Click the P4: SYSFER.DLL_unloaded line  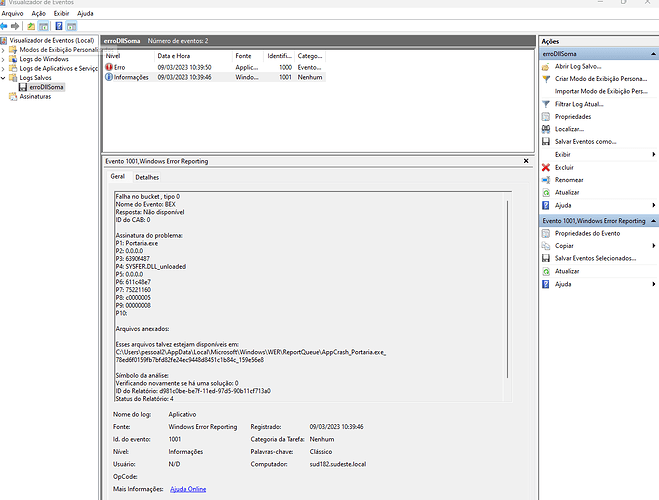point(151,266)
